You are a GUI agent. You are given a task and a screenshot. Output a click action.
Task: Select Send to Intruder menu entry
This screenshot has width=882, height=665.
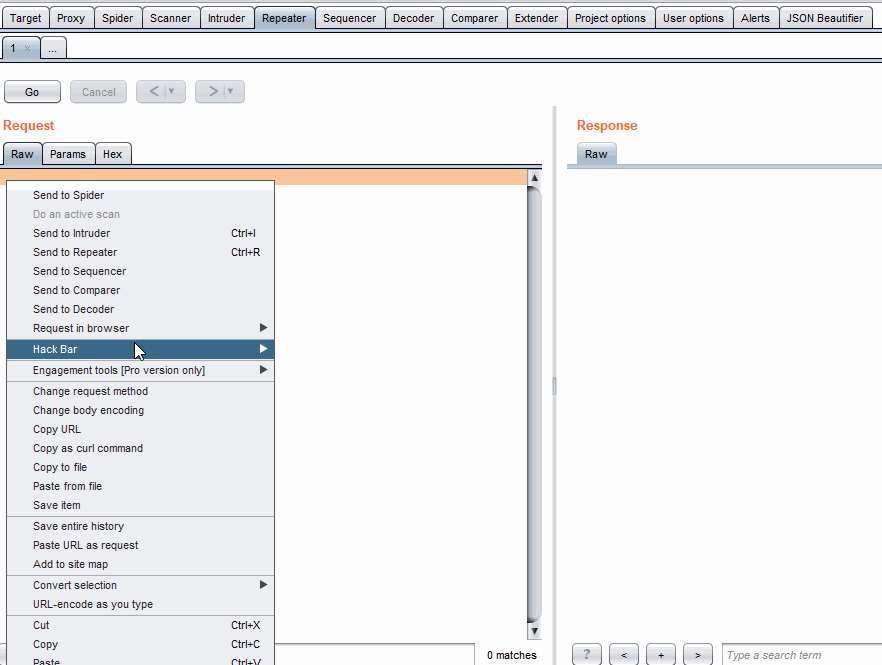(x=71, y=233)
